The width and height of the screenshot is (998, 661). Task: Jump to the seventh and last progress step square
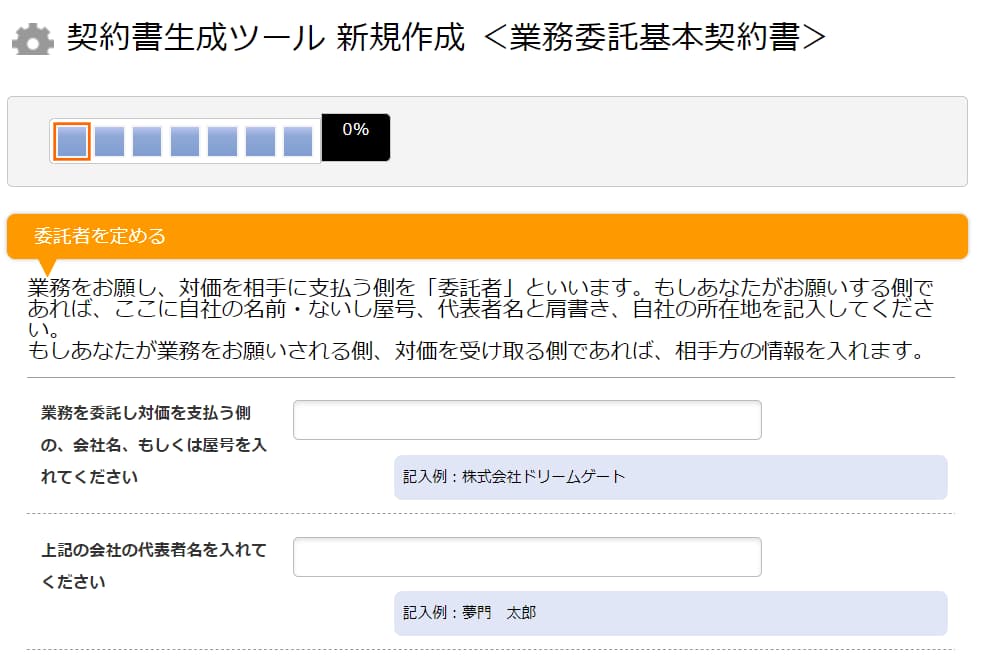[298, 141]
